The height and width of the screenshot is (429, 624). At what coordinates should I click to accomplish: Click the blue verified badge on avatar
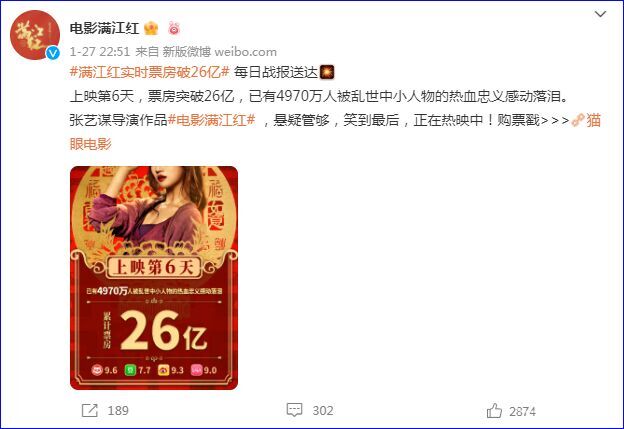[x=53, y=53]
